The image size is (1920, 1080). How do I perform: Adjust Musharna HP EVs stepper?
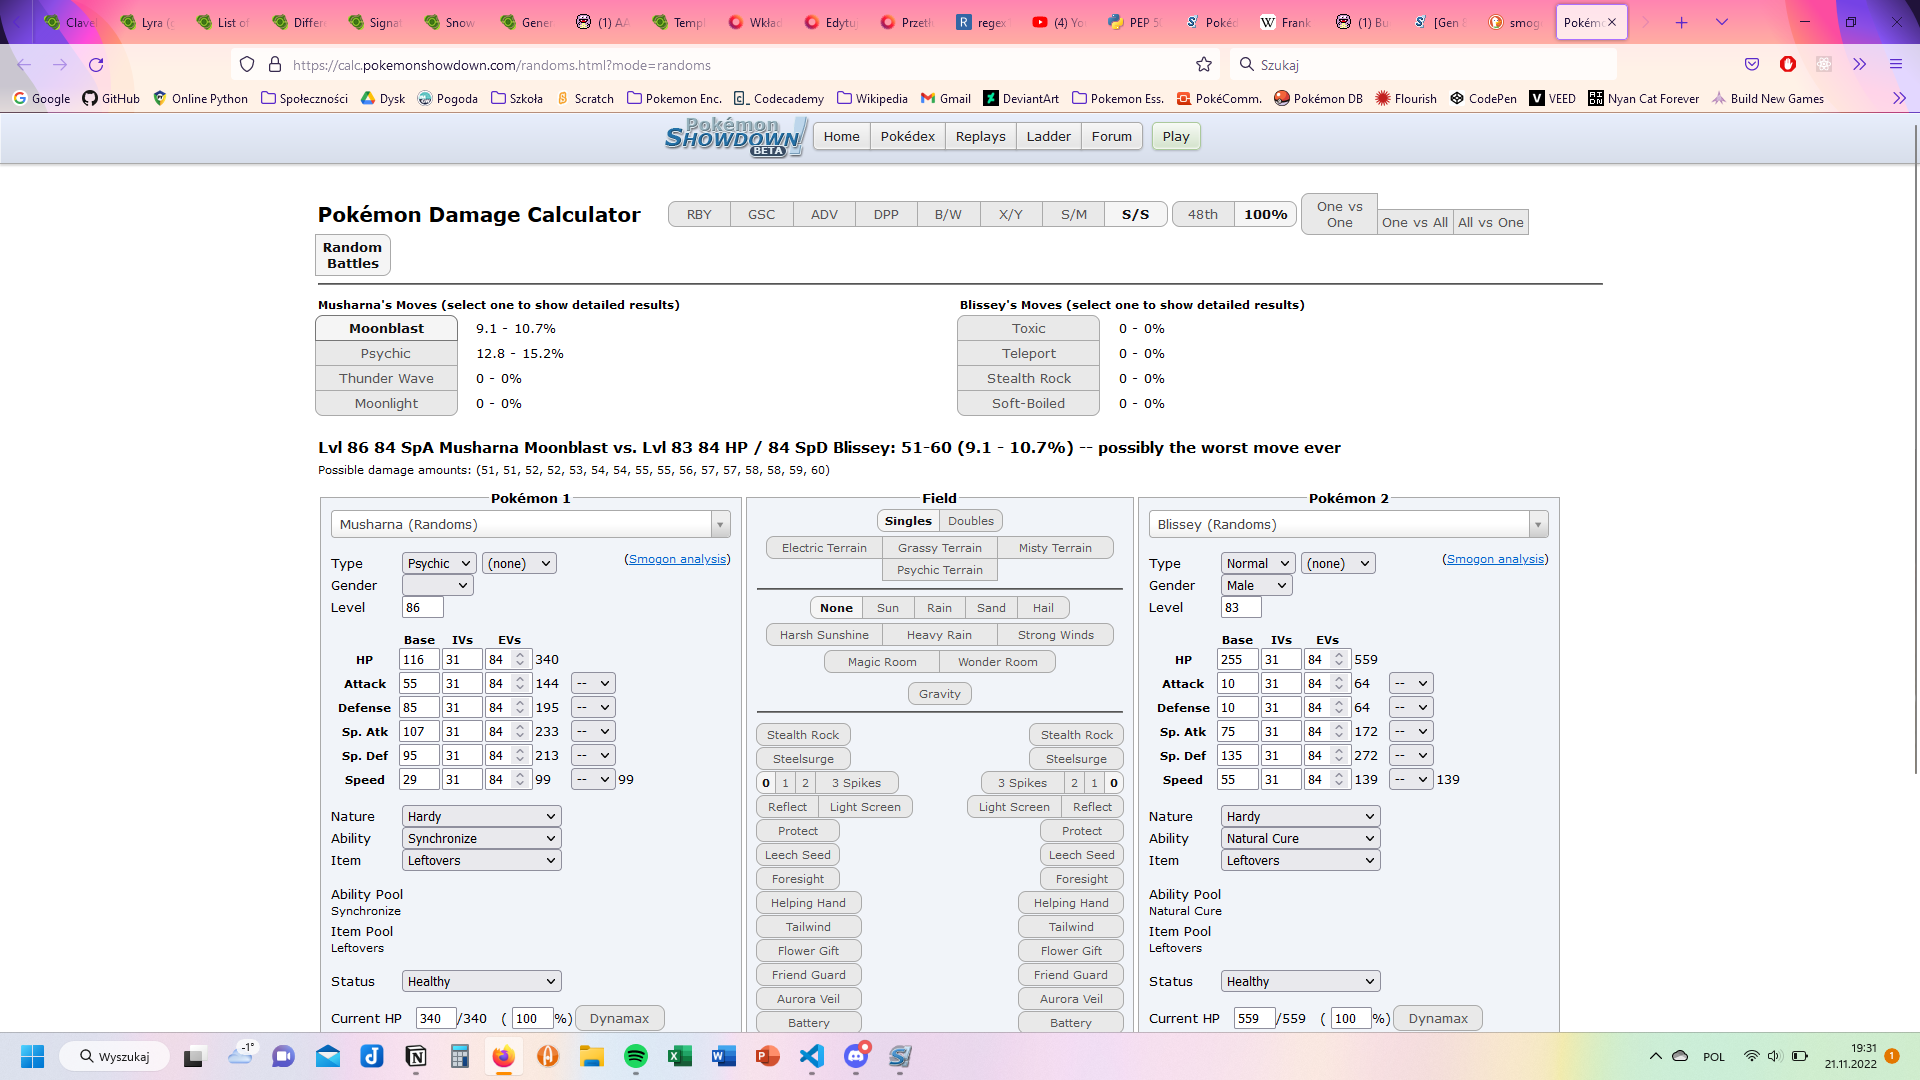point(520,660)
